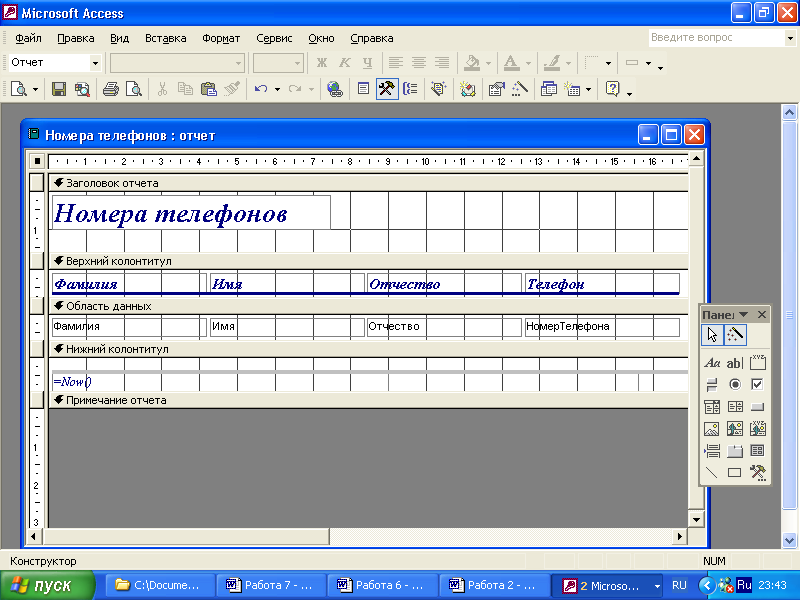Toggle Select Objects arrow in toolbox

(x=712, y=335)
